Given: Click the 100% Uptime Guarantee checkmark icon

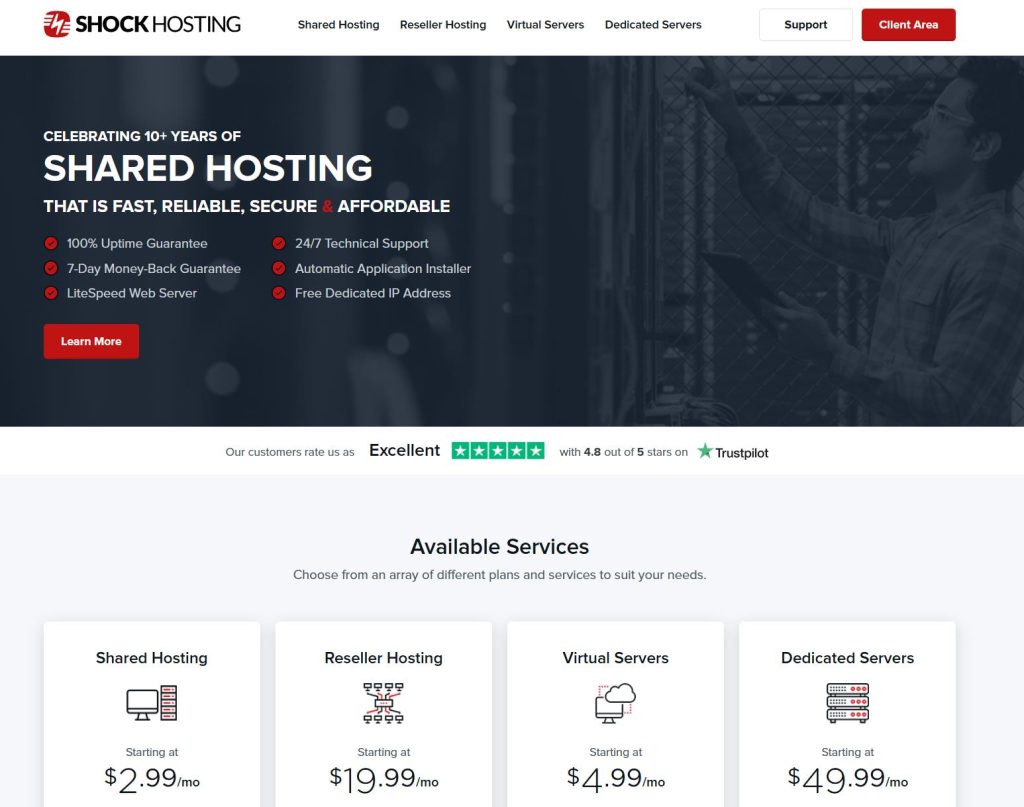Looking at the screenshot, I should coord(51,244).
